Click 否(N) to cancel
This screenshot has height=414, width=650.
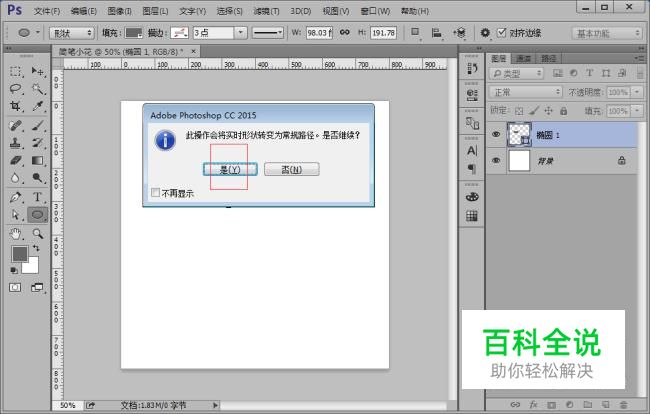pos(292,169)
